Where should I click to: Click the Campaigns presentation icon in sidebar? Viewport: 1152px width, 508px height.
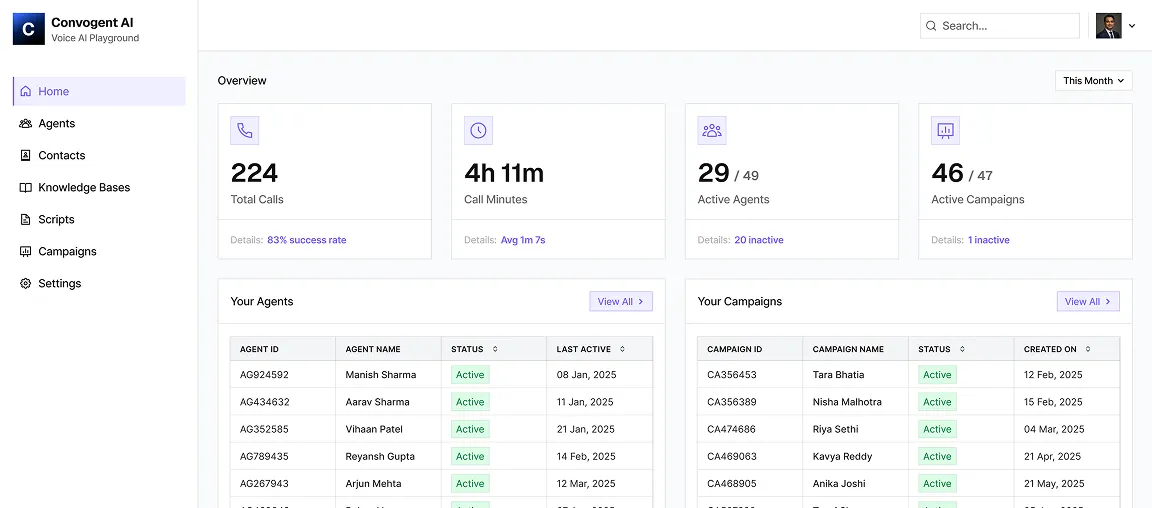coord(26,251)
